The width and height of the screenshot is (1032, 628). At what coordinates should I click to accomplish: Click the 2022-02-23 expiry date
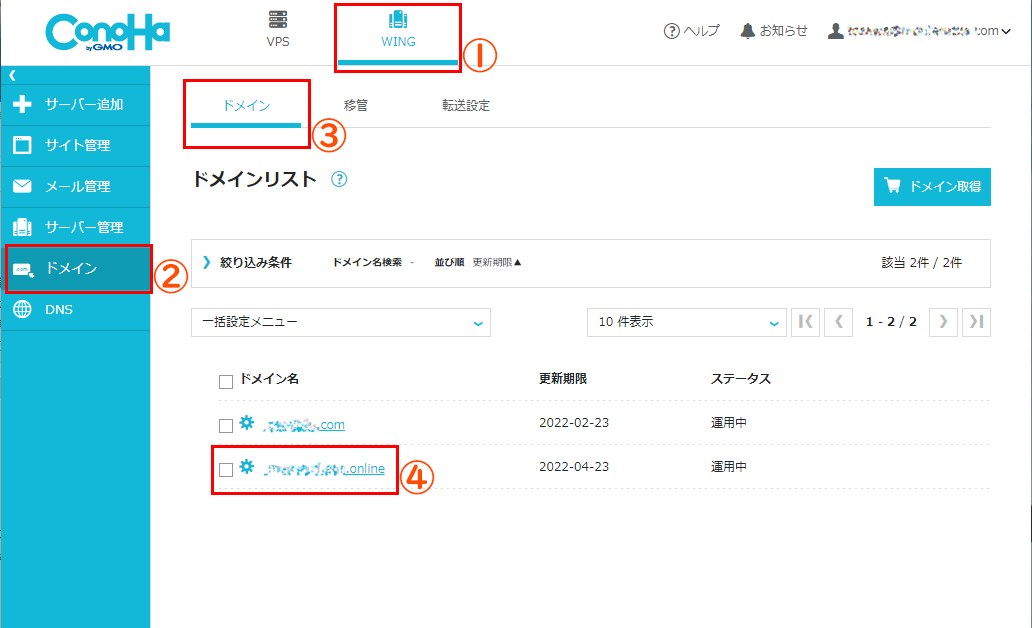click(574, 423)
